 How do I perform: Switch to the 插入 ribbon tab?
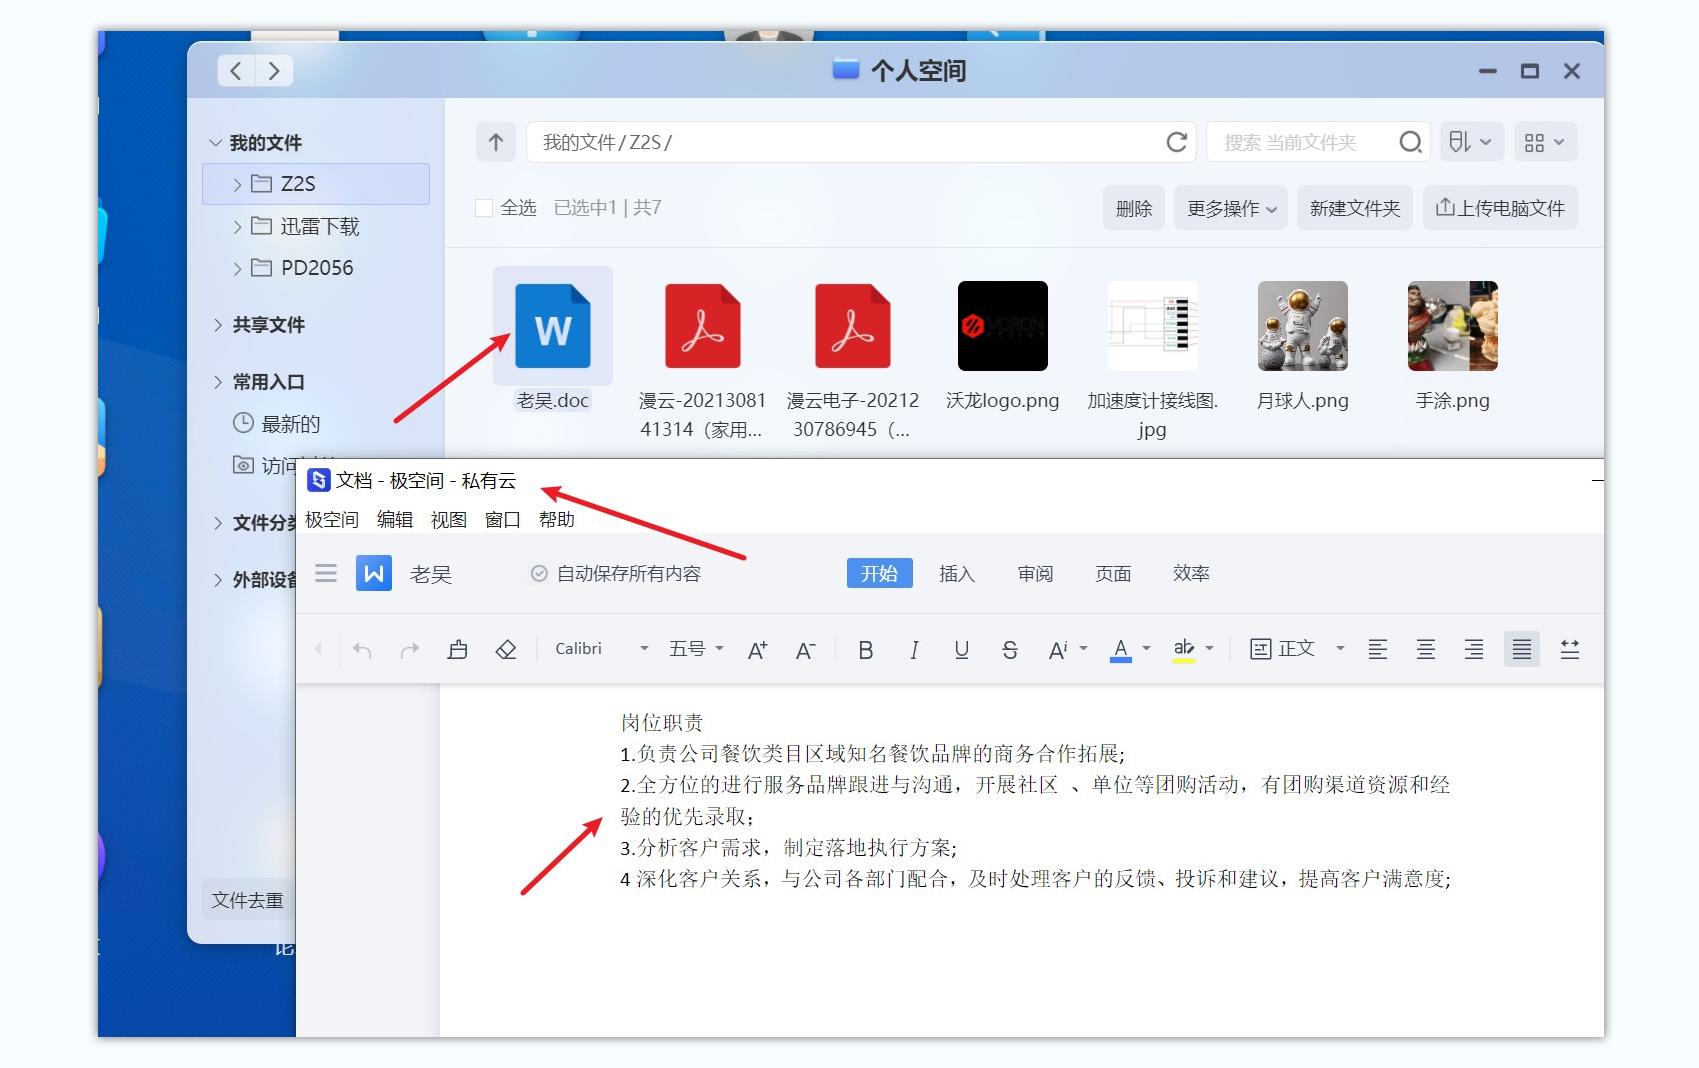pos(956,573)
